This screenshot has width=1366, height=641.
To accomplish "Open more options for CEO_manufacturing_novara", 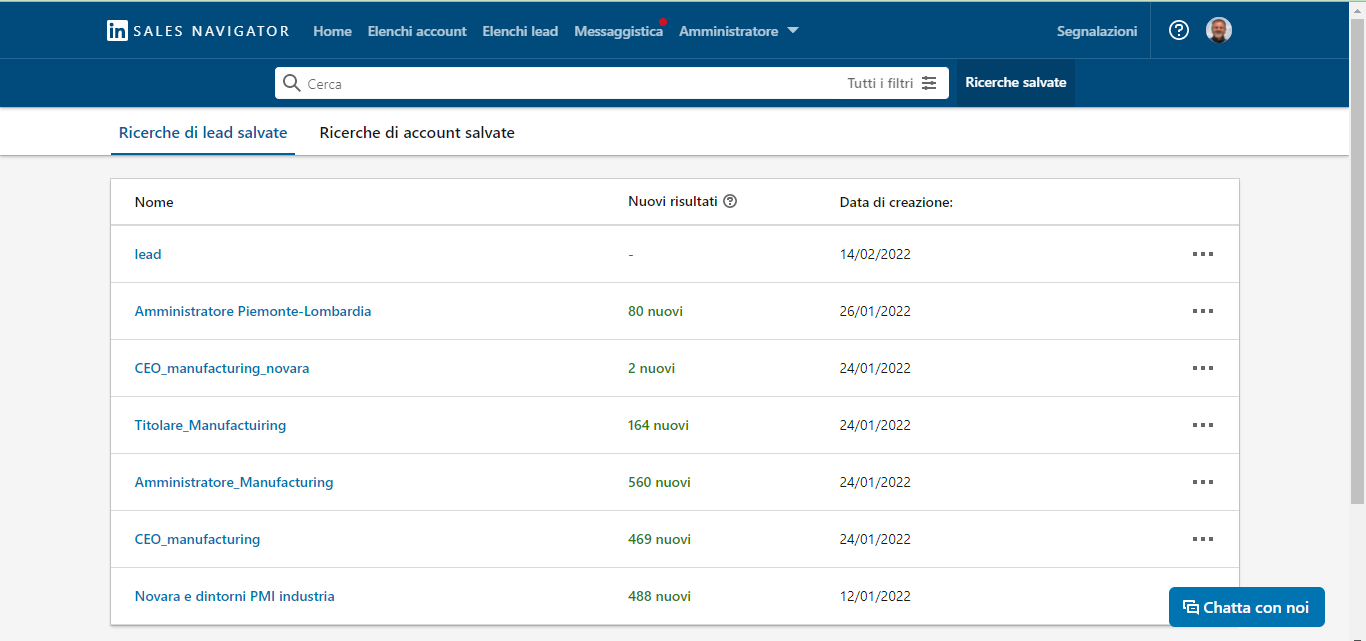I will pos(1202,368).
